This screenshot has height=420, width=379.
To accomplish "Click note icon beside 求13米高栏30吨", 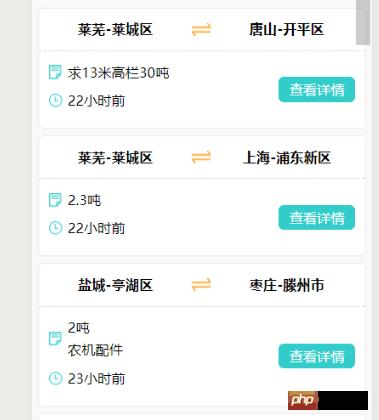I will [x=55, y=72].
